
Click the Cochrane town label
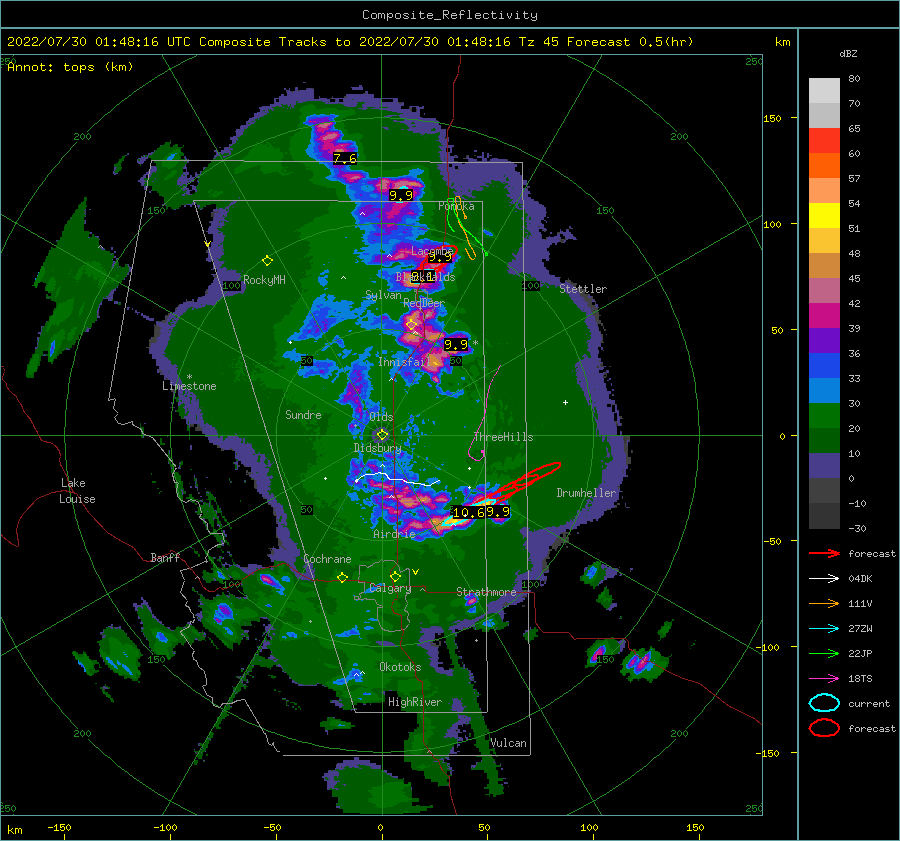pos(327,559)
